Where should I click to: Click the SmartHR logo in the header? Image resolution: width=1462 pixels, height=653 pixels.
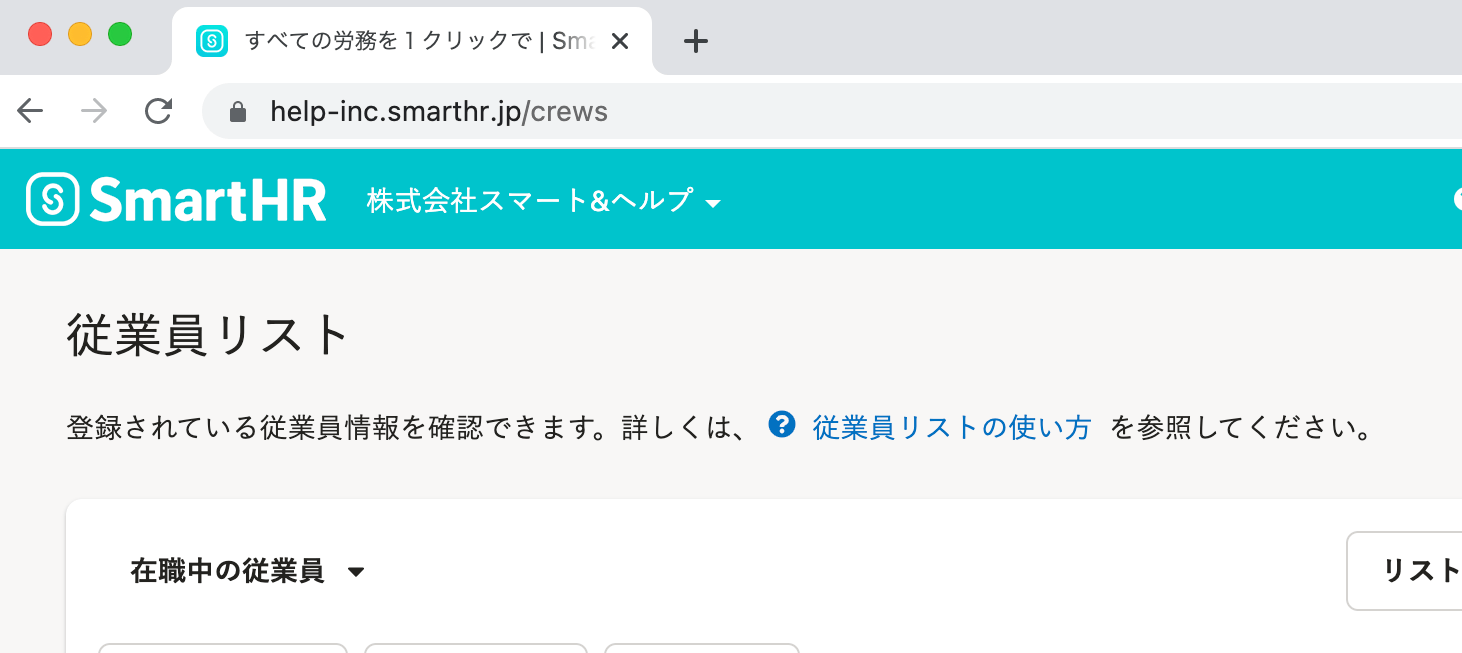[x=177, y=200]
